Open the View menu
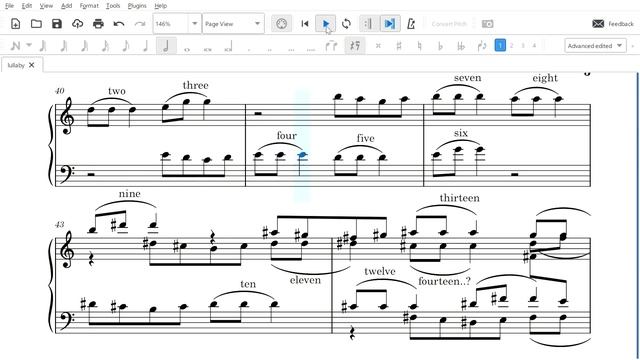 pos(46,6)
